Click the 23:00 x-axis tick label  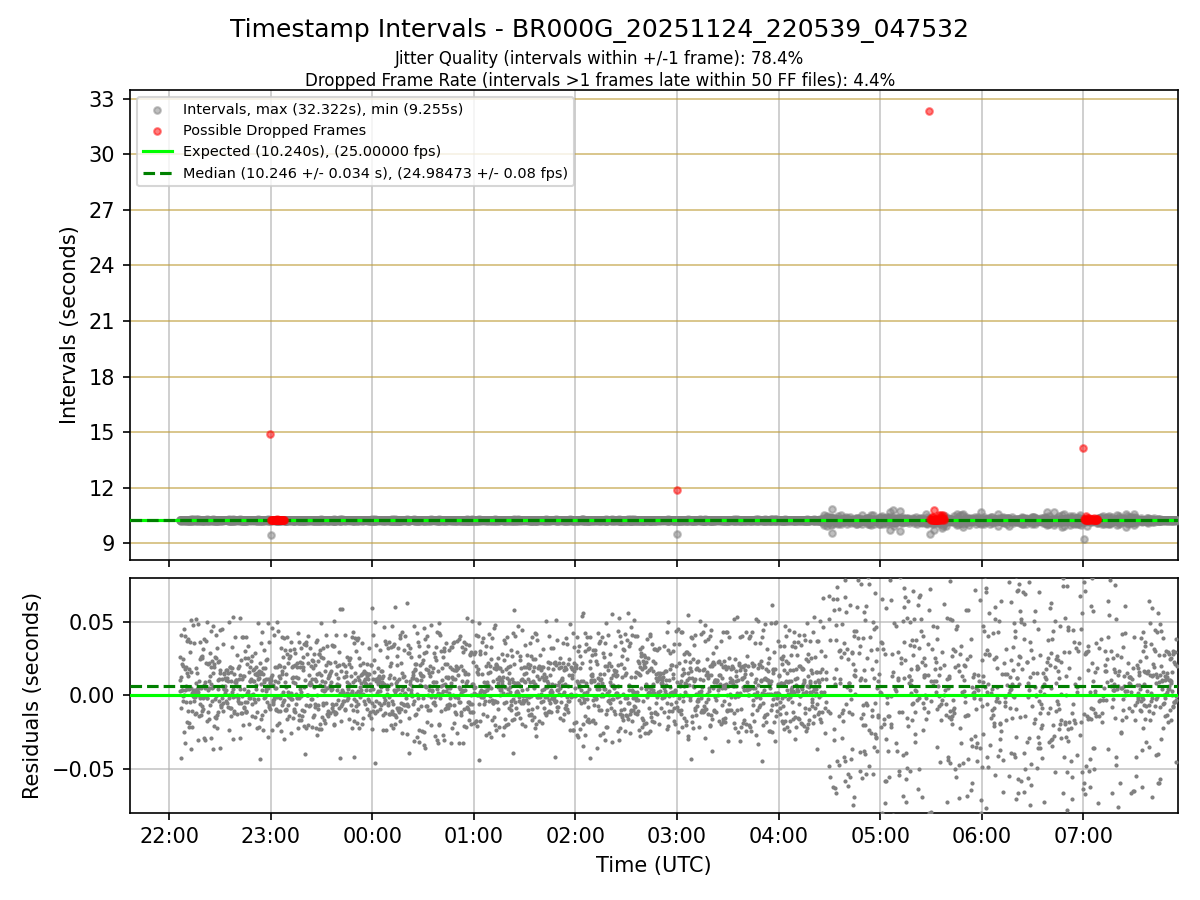point(270,834)
